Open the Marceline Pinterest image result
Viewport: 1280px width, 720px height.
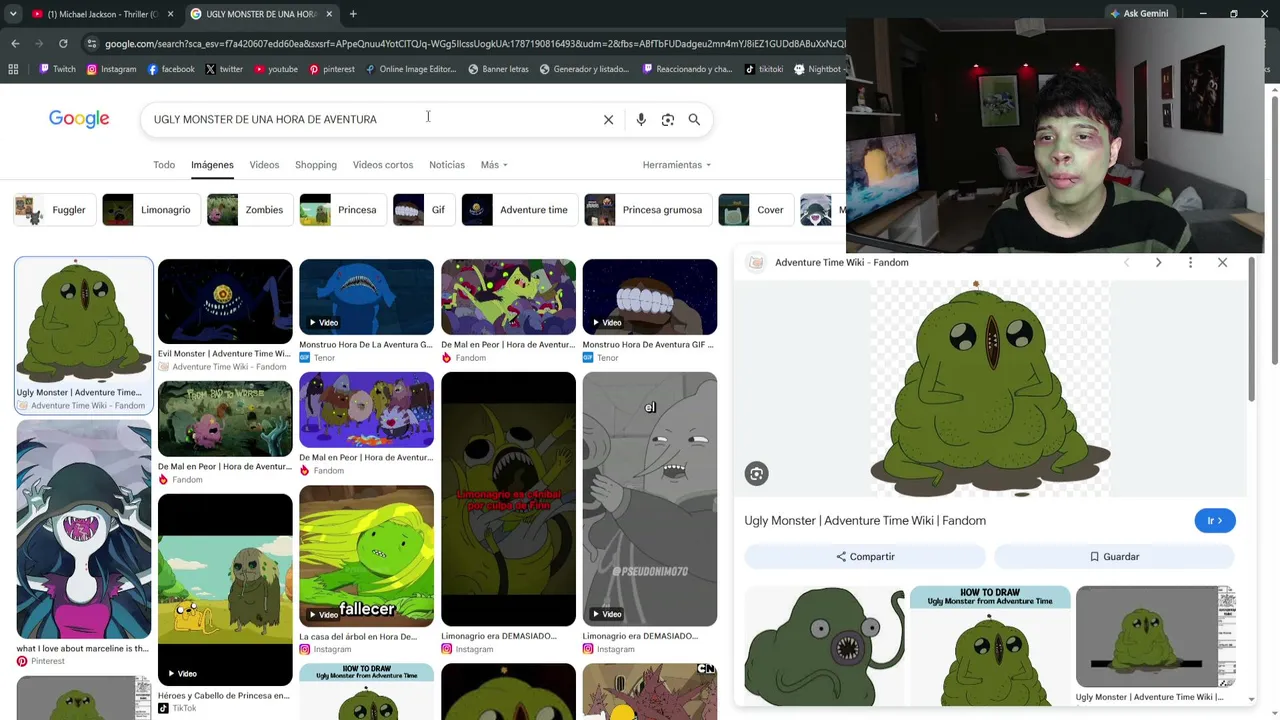point(84,530)
